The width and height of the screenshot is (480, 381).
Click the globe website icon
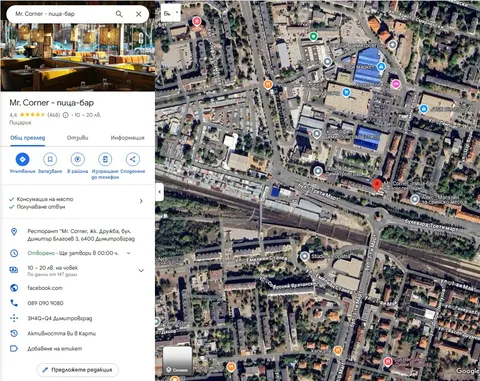[14, 288]
